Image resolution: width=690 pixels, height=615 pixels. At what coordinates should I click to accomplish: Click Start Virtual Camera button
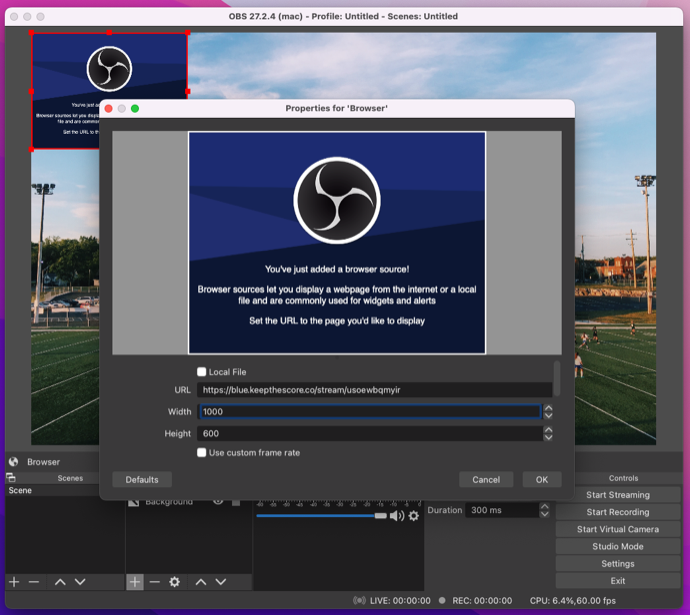[618, 529]
